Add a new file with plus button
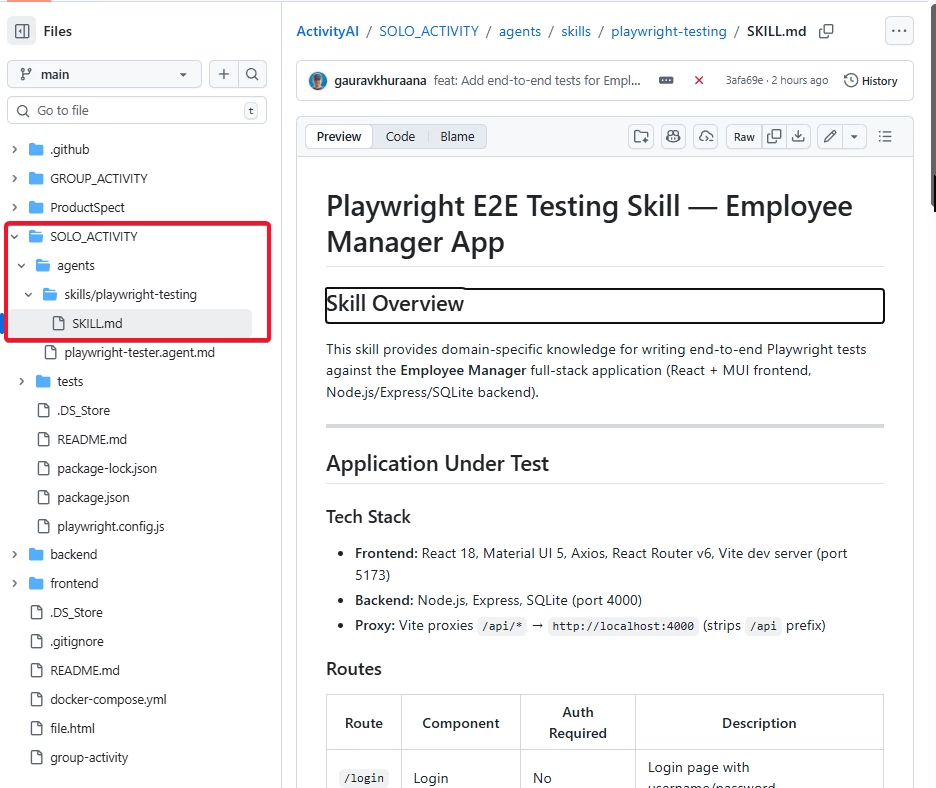Viewport: 936px width, 788px height. (224, 74)
